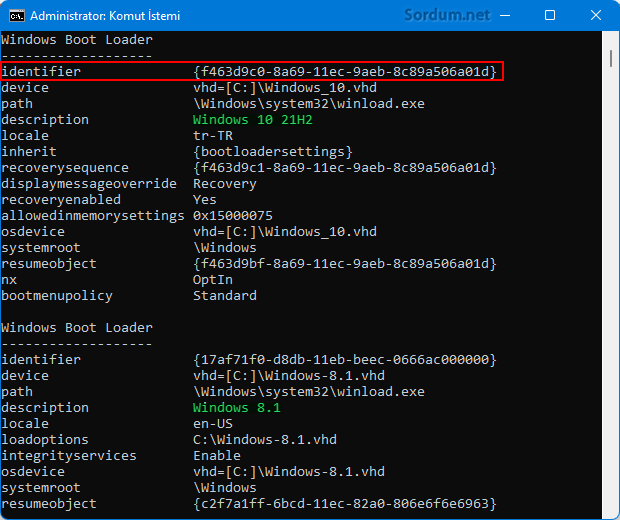Screen dimensions: 620x520
Task: Click the bootmenupolicy label
Action: [57, 296]
